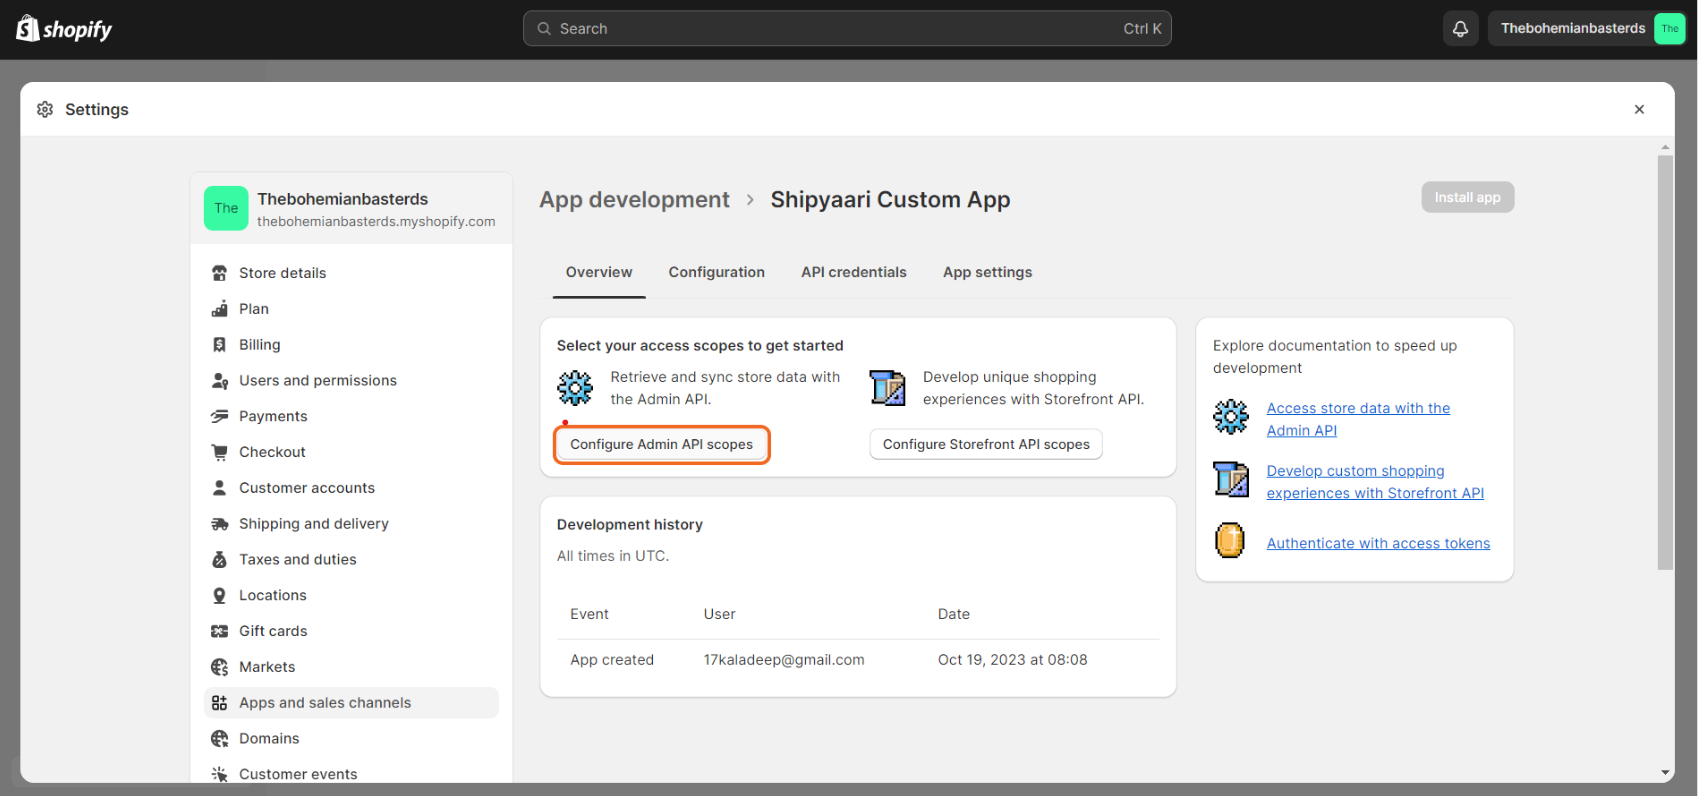1698x796 pixels.
Task: Click 17kaladeep@gmail.com in history table
Action: point(784,660)
